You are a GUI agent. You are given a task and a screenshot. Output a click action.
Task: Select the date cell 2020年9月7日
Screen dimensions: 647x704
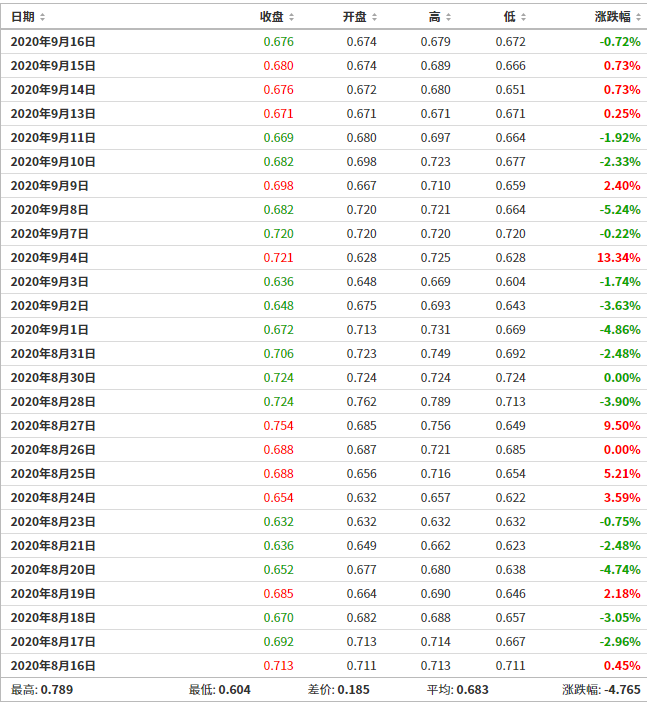coord(49,234)
